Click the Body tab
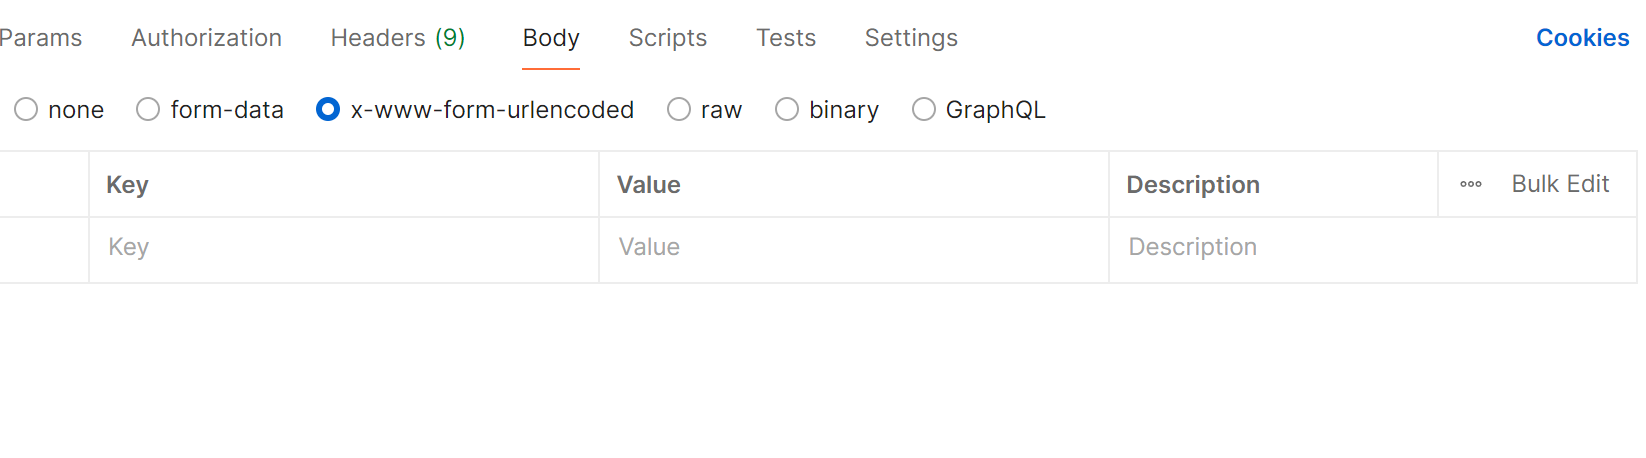The image size is (1646, 458). pyautogui.click(x=551, y=38)
